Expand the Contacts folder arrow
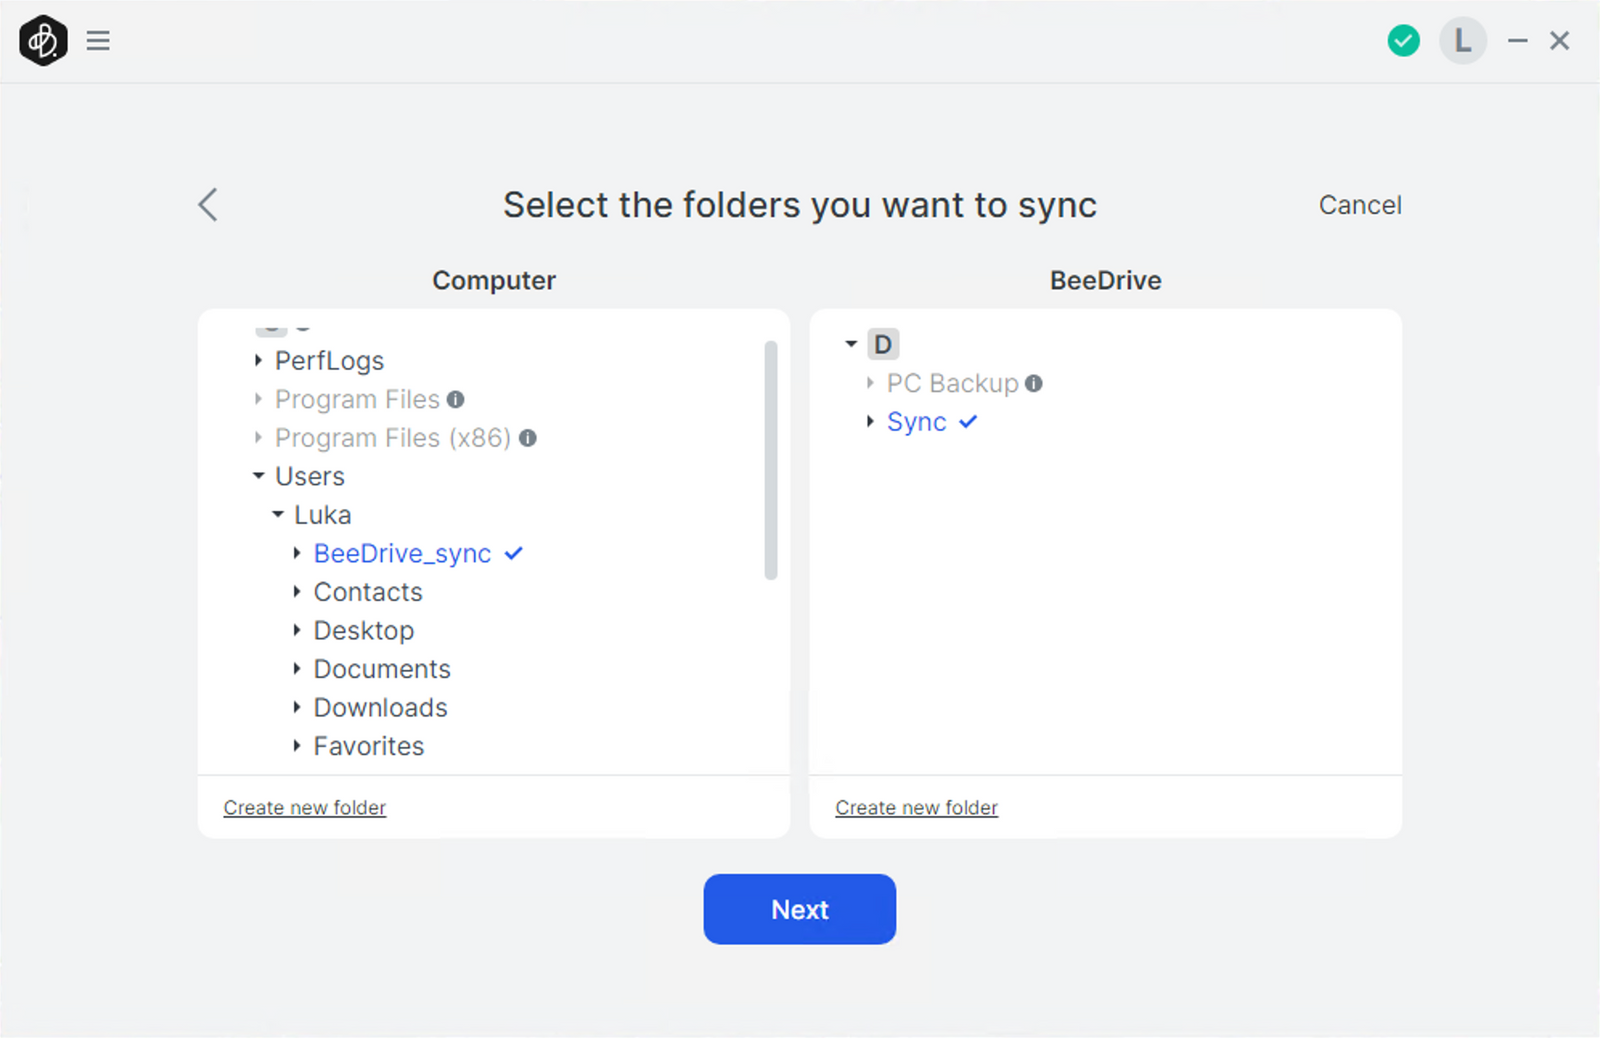This screenshot has height=1038, width=1600. point(297,592)
